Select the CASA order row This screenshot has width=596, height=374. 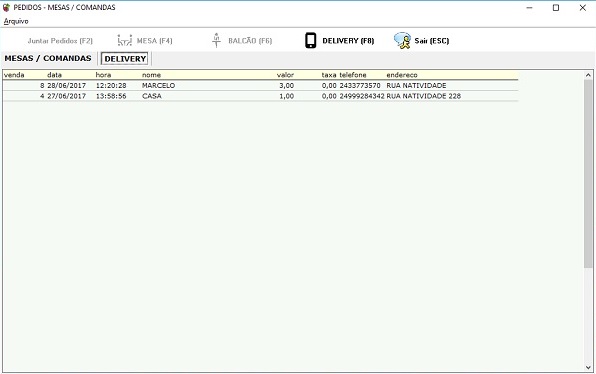(x=260, y=96)
